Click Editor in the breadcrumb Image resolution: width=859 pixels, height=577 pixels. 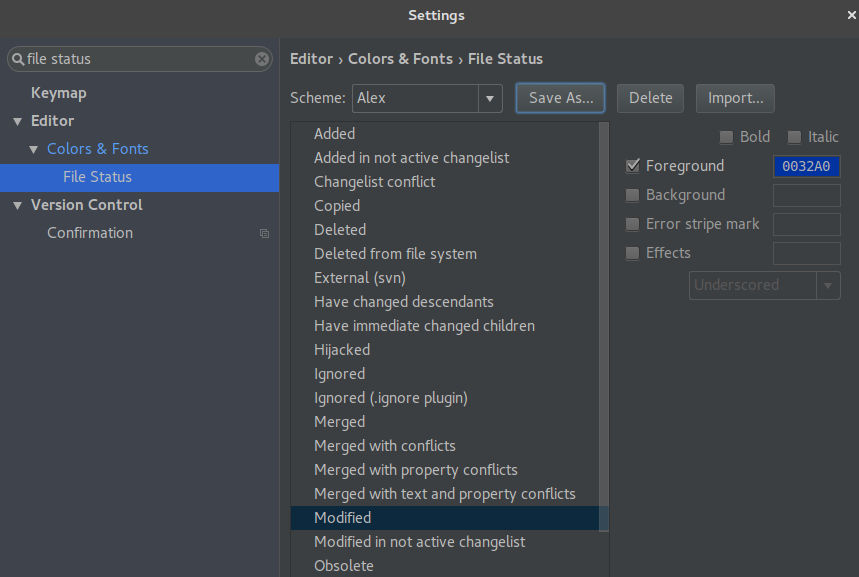pyautogui.click(x=311, y=59)
